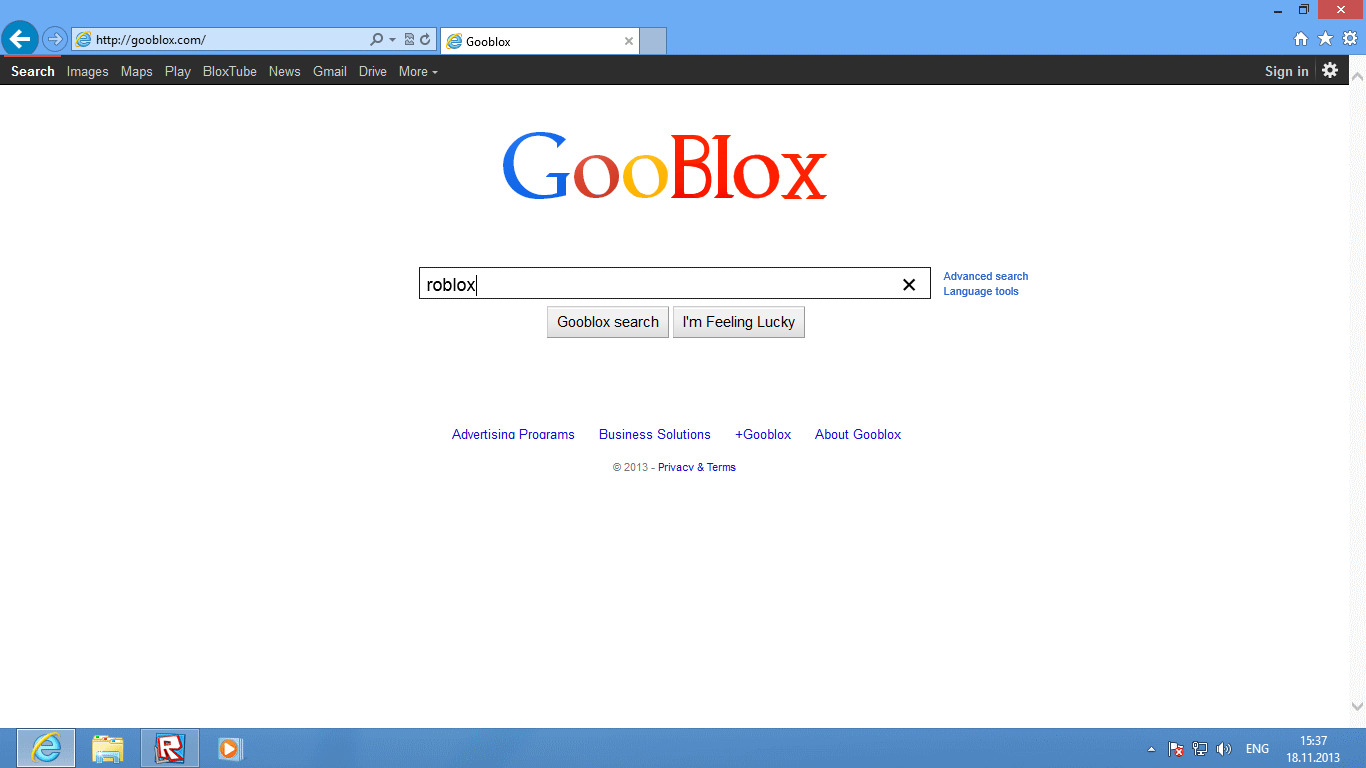Open Internet Explorer Tools gear
This screenshot has height=768, width=1366.
[1350, 39]
